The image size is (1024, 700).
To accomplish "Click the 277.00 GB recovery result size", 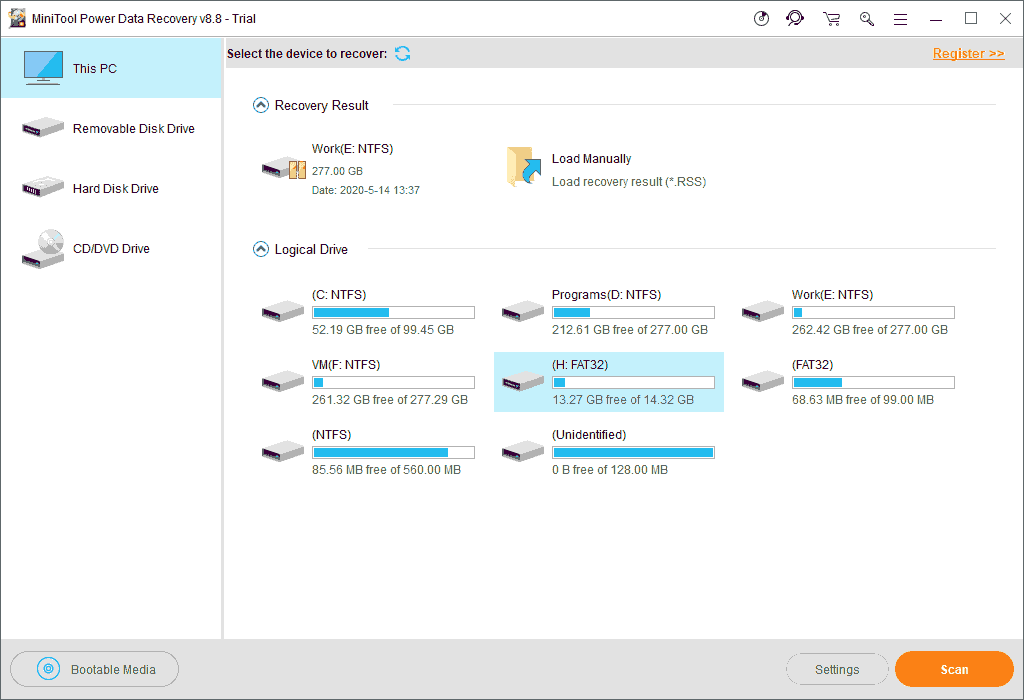I will (337, 171).
